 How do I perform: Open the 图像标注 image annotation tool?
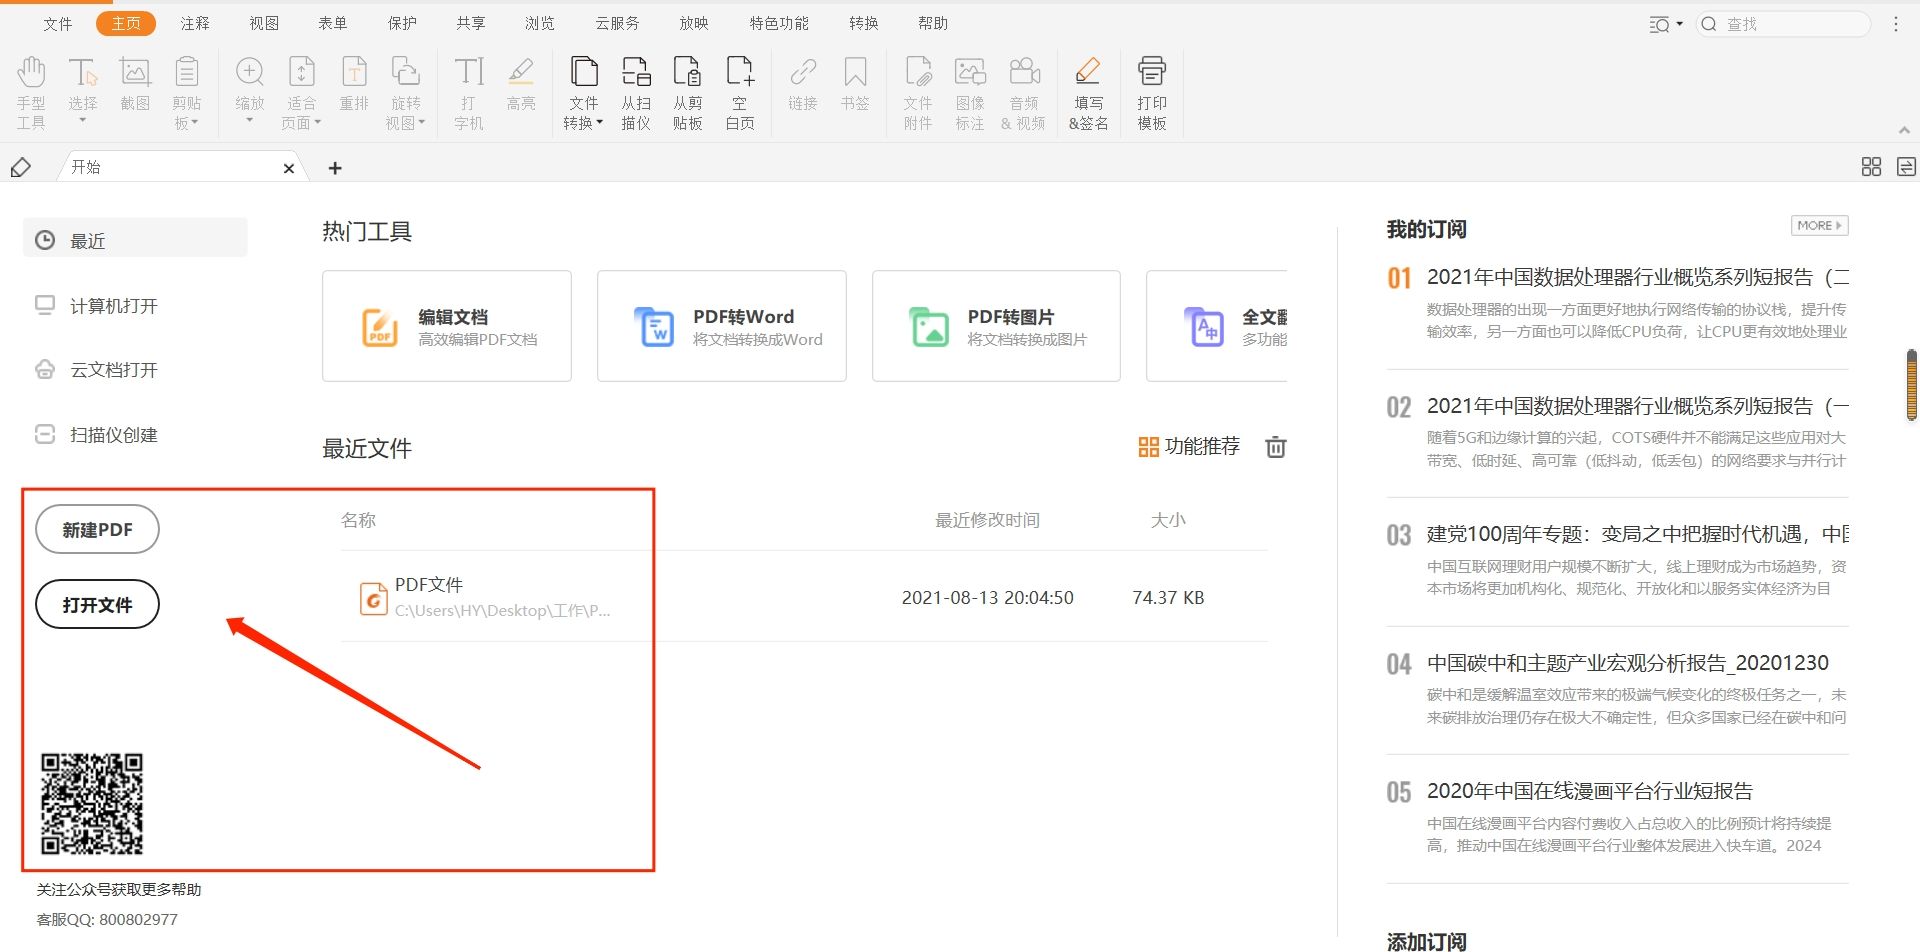pos(969,90)
